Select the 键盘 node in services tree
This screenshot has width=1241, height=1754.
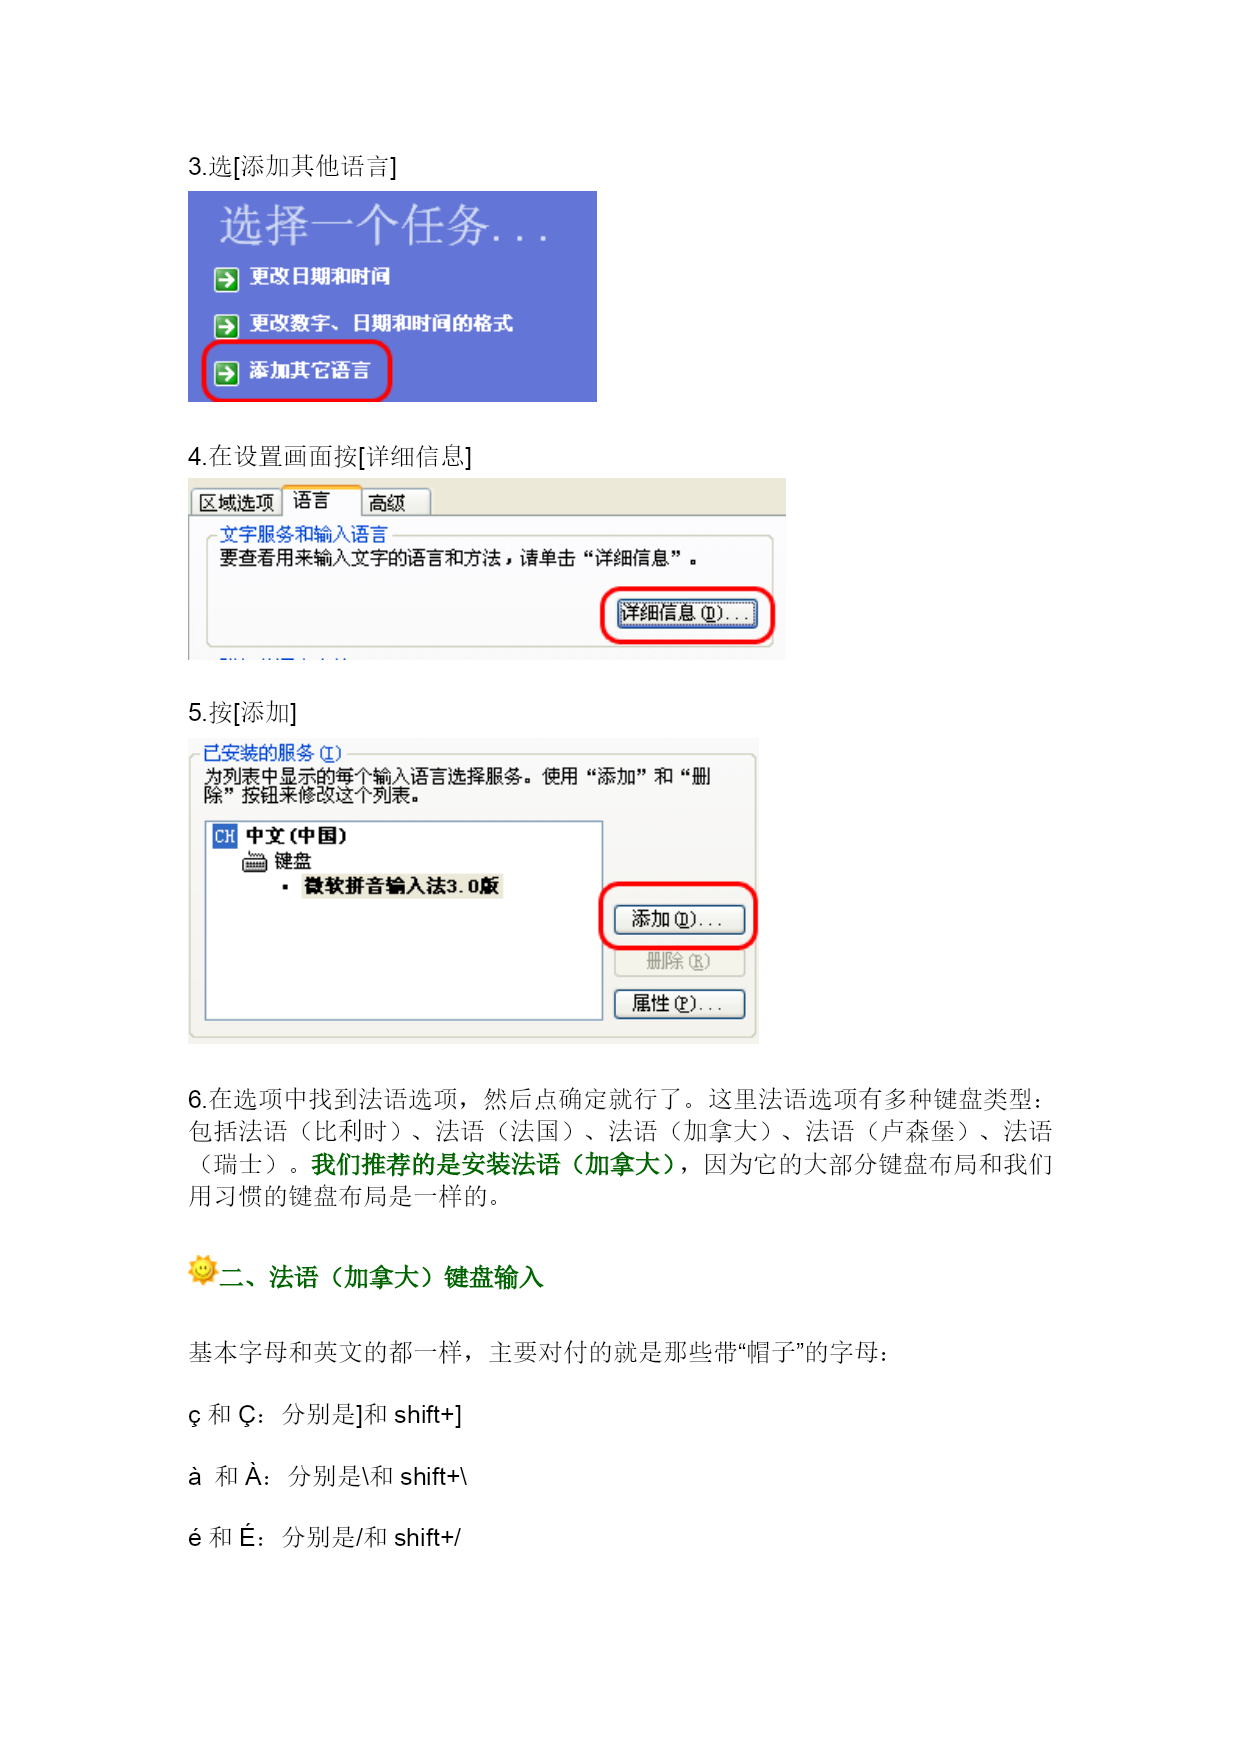point(293,861)
